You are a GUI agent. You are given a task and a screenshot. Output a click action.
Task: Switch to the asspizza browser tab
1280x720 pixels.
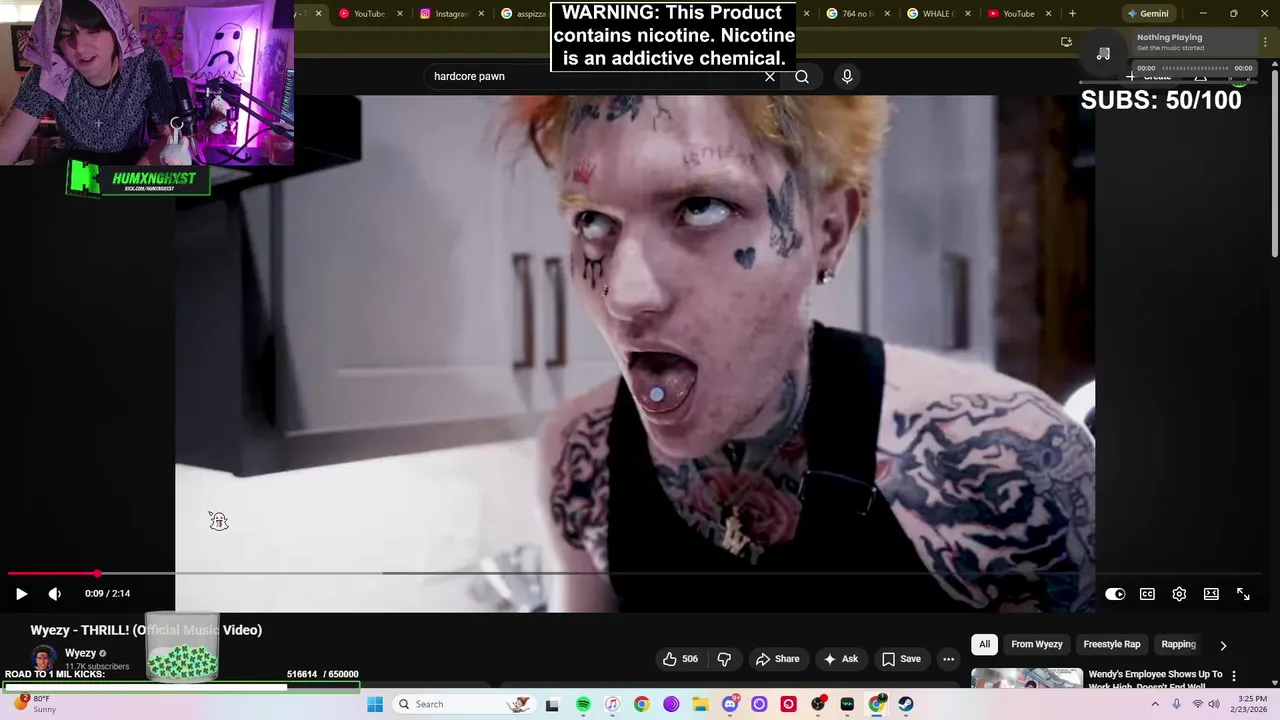[x=523, y=14]
